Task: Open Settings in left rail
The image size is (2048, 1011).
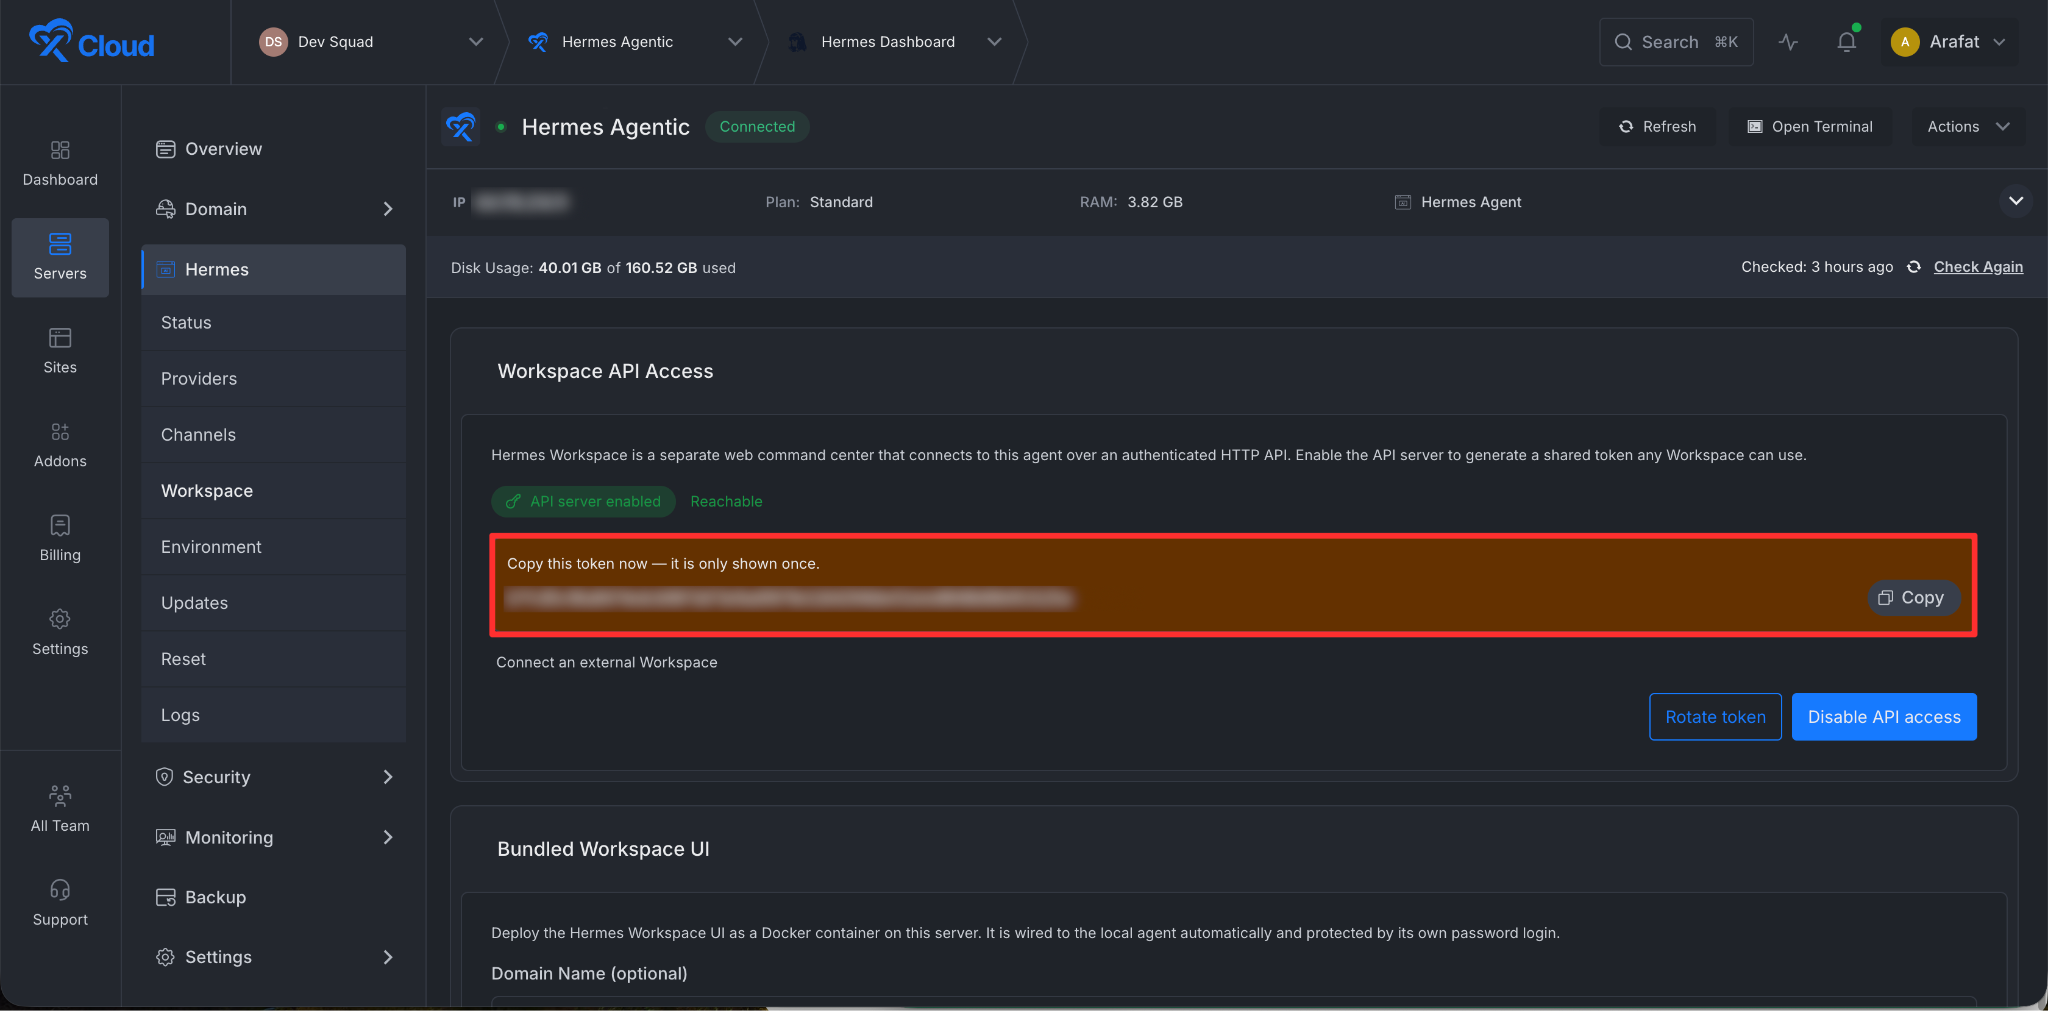Action: (x=60, y=633)
